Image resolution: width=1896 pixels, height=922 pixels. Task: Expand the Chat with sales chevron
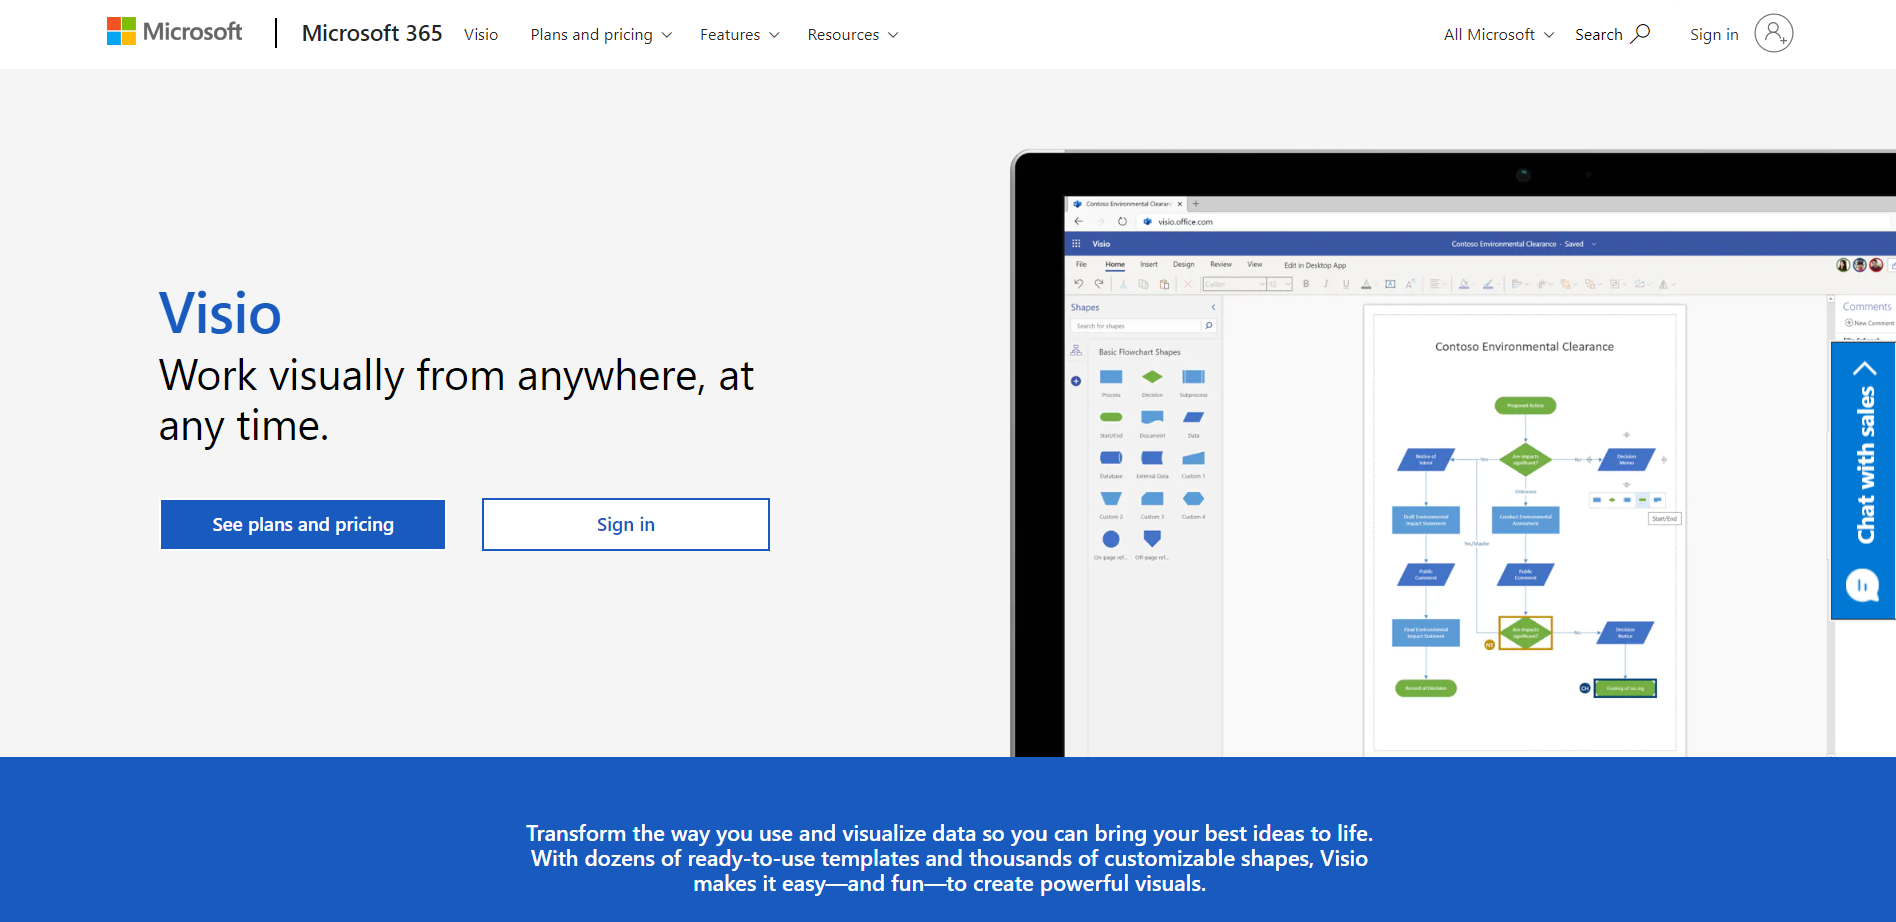click(1865, 368)
